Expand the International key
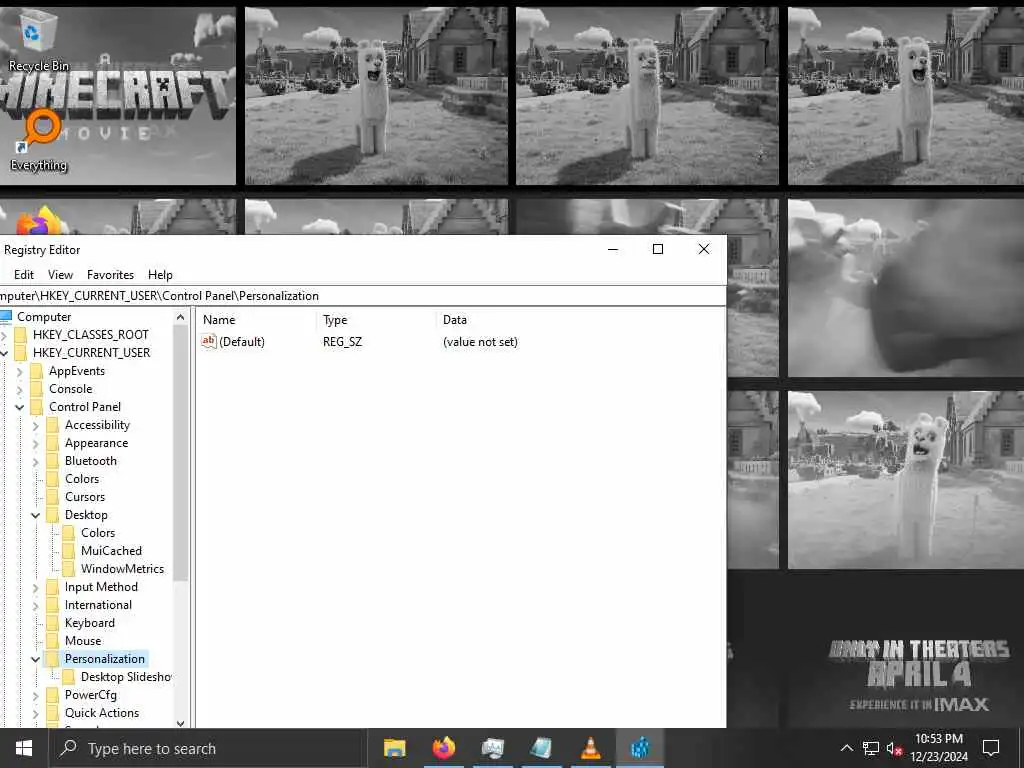This screenshot has width=1024, height=768. 36,605
